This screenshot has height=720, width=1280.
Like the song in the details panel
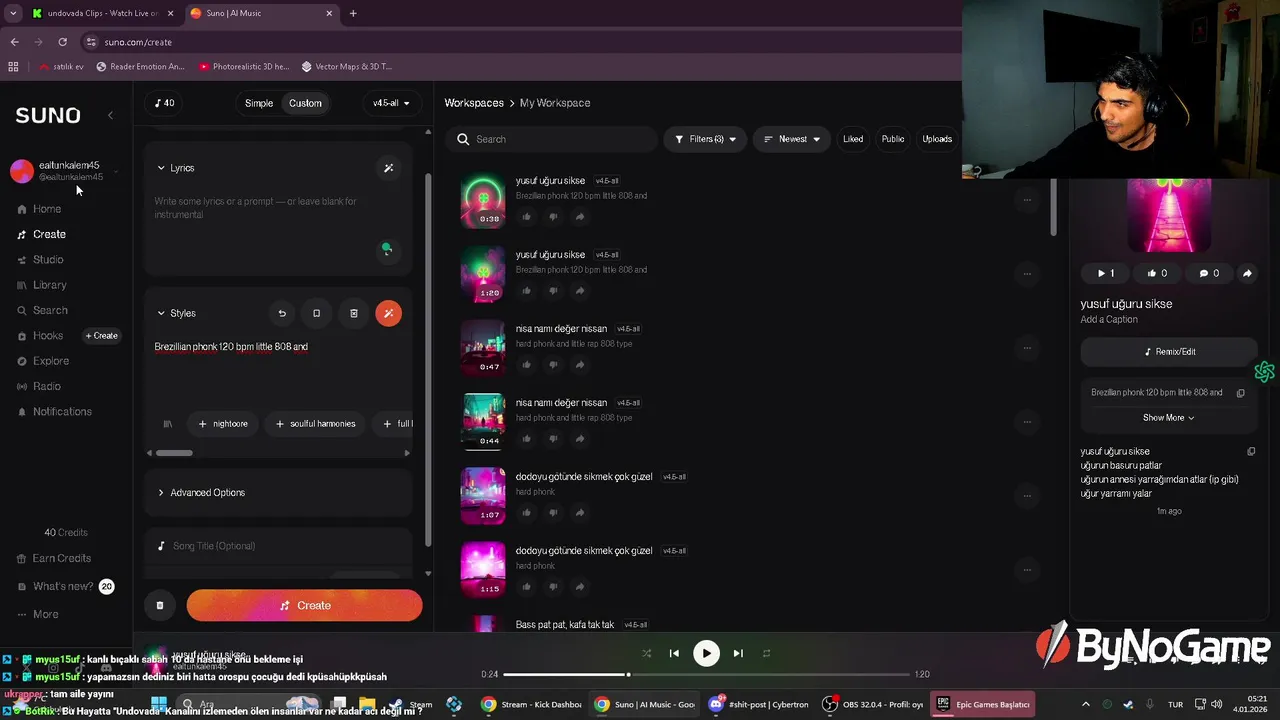point(1158,273)
